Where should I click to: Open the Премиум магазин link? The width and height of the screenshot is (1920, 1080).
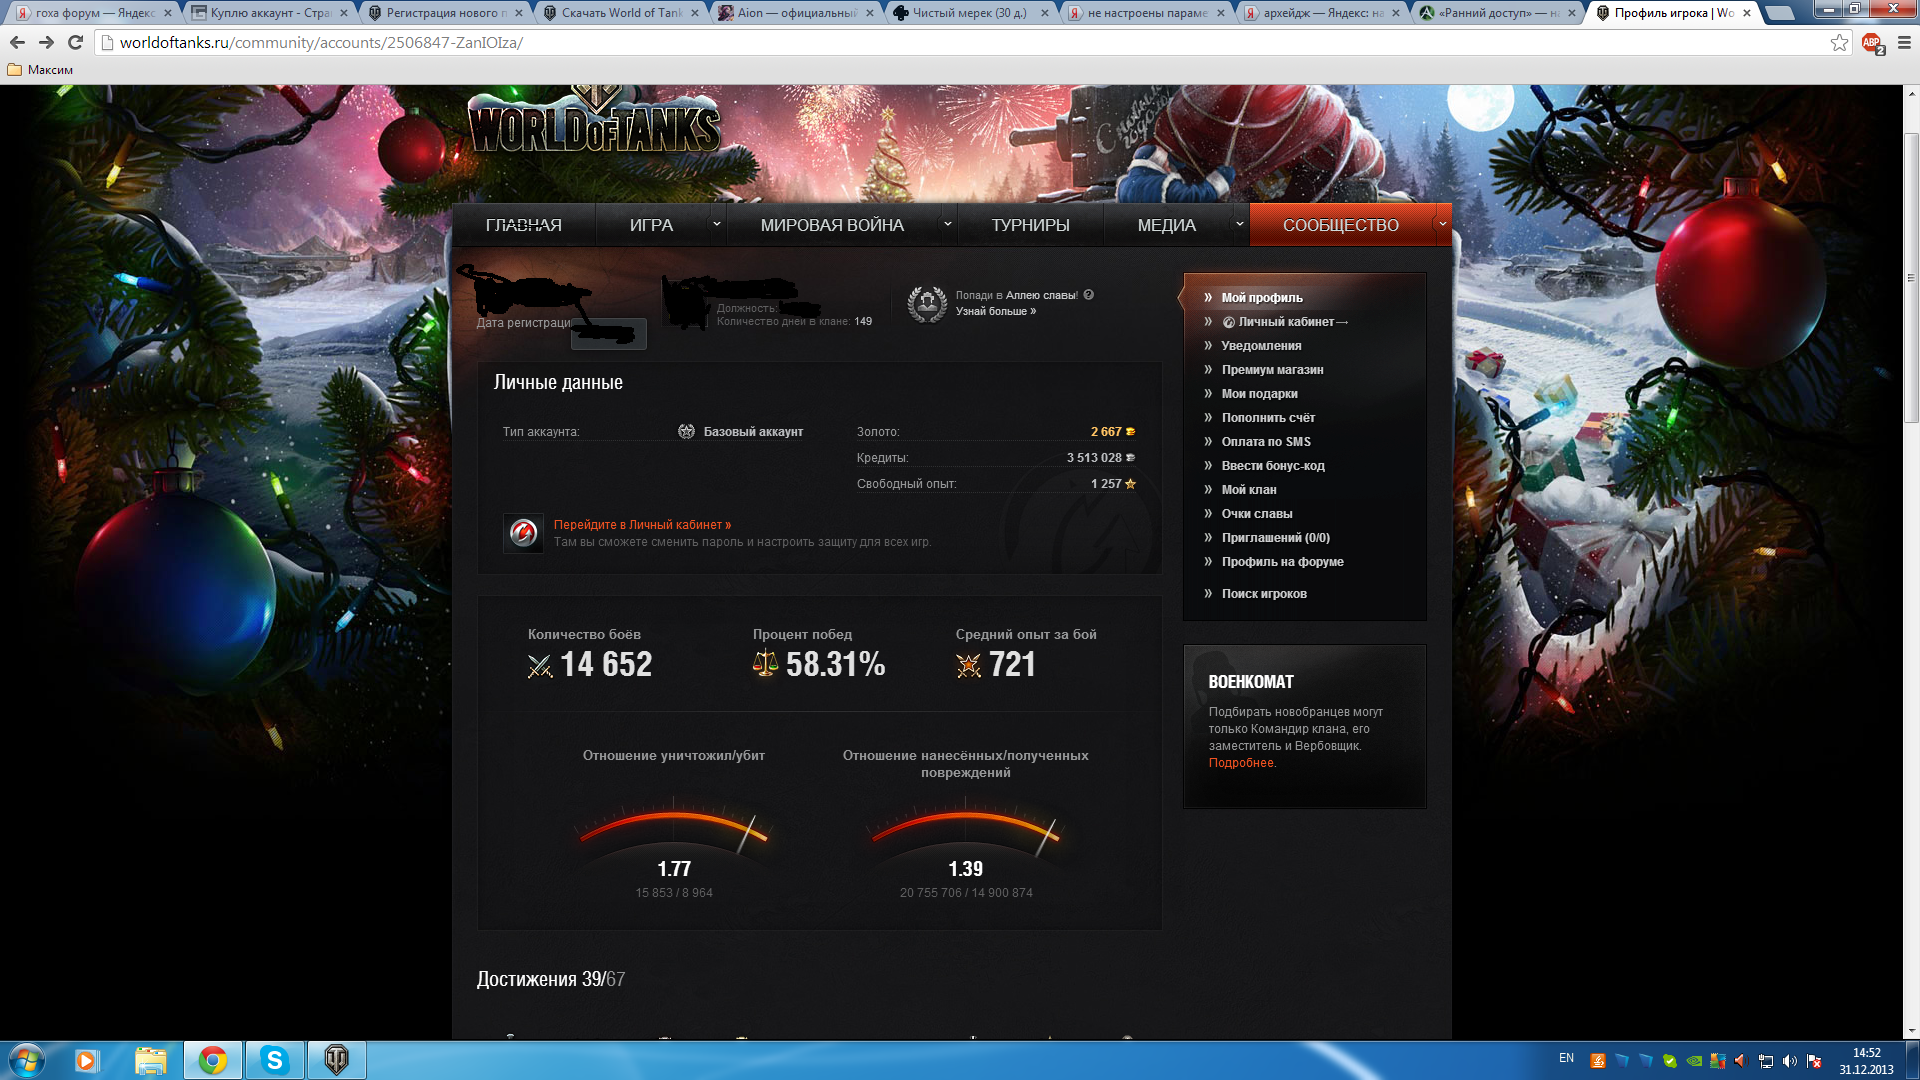pyautogui.click(x=1272, y=370)
